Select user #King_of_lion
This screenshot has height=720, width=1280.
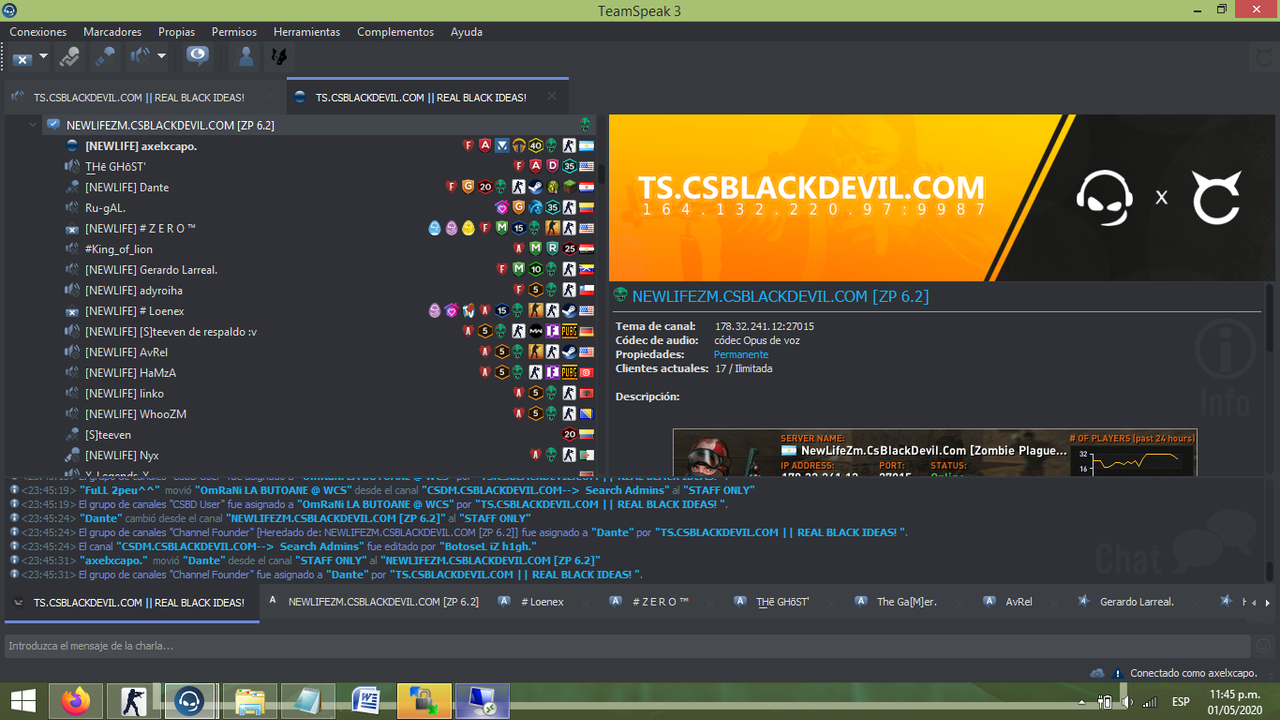click(119, 249)
